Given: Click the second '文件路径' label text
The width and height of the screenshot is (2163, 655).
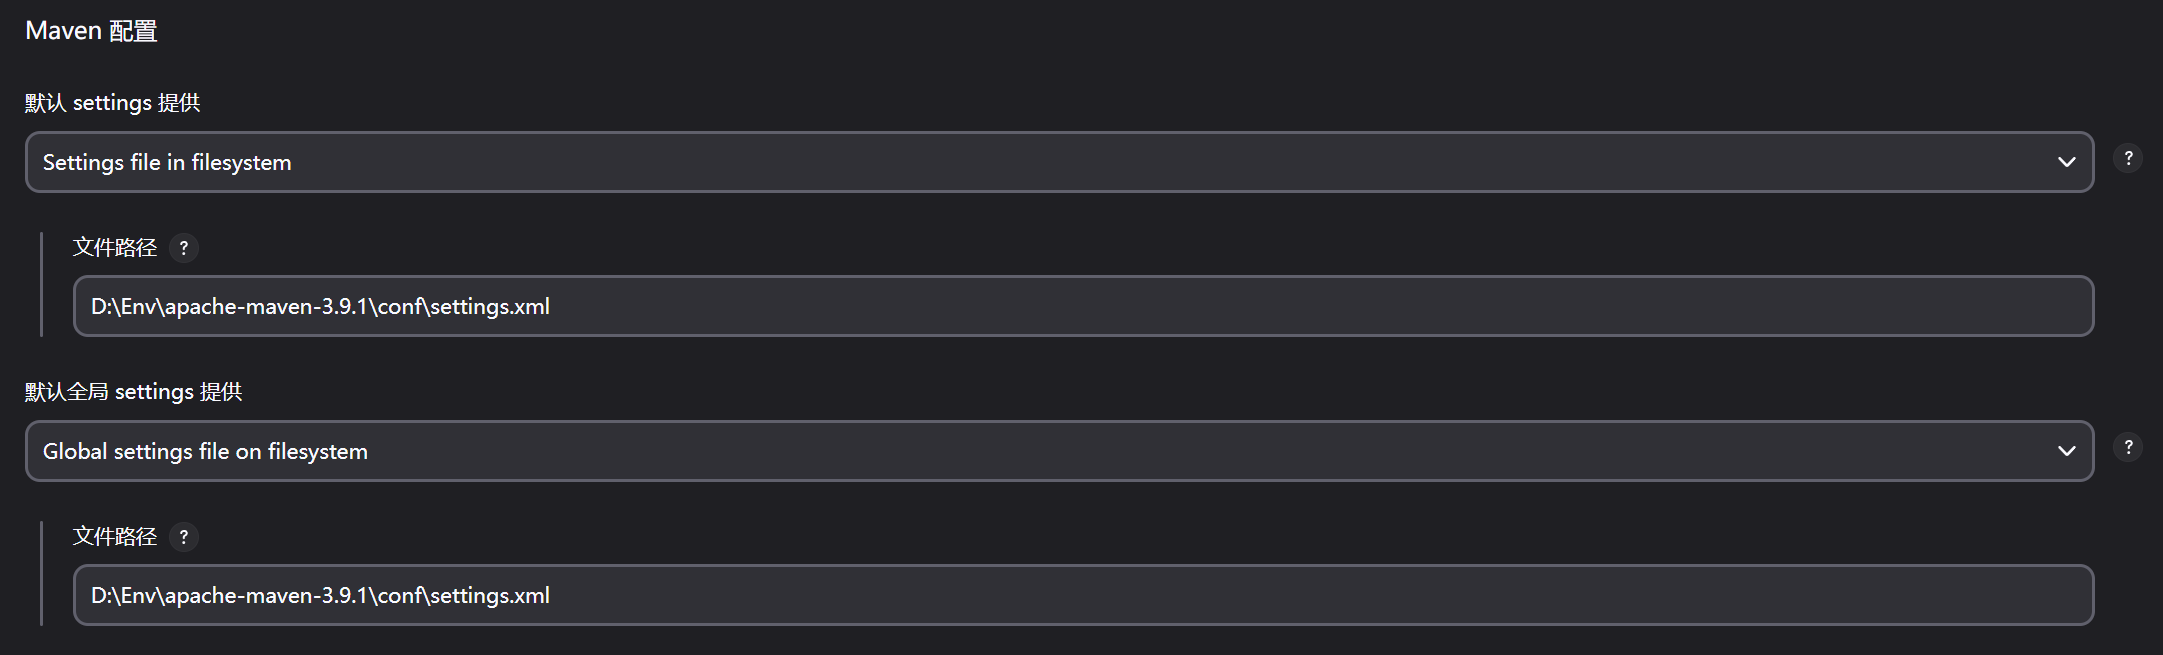Looking at the screenshot, I should click(x=114, y=537).
